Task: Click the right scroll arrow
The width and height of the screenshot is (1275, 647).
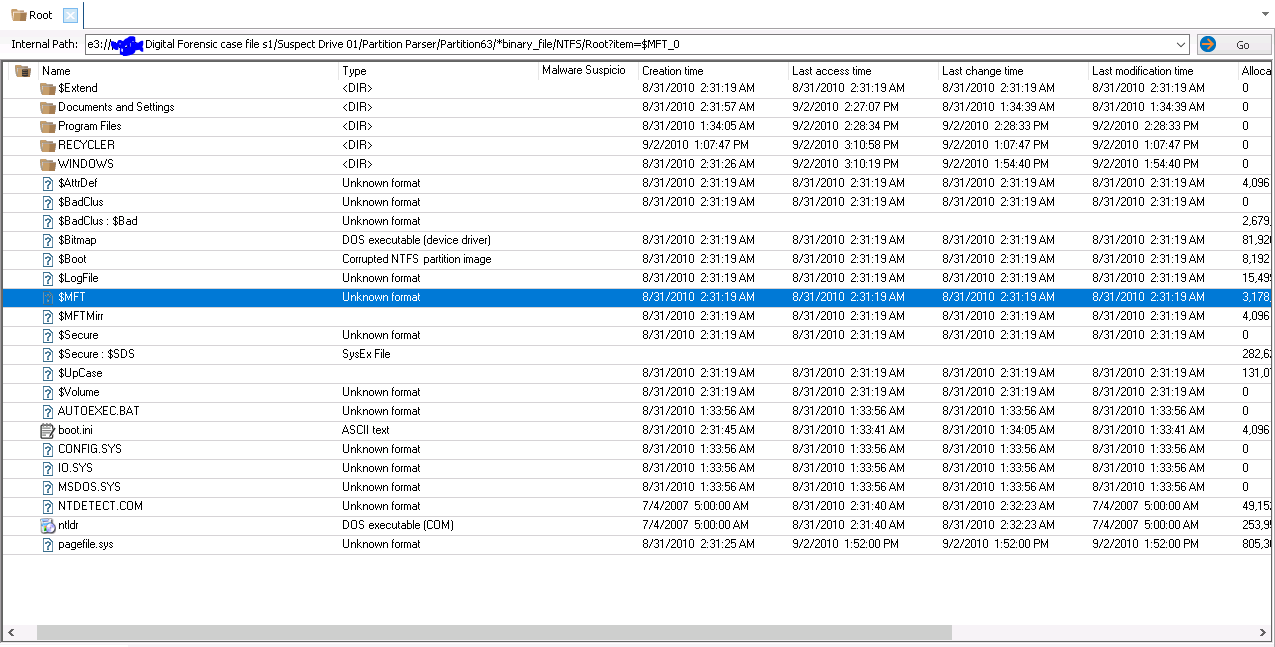Action: tap(1263, 633)
